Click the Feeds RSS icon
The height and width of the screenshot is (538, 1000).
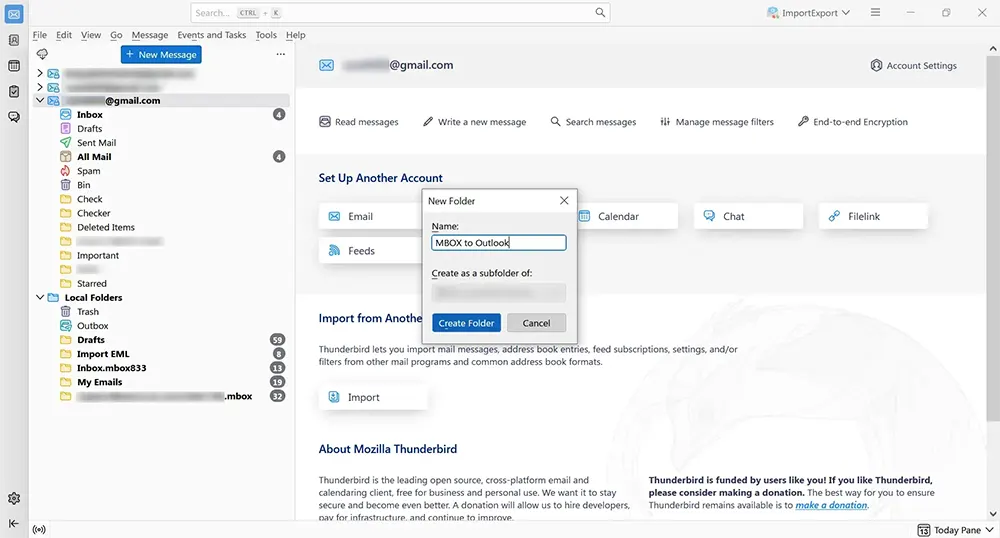pos(334,251)
